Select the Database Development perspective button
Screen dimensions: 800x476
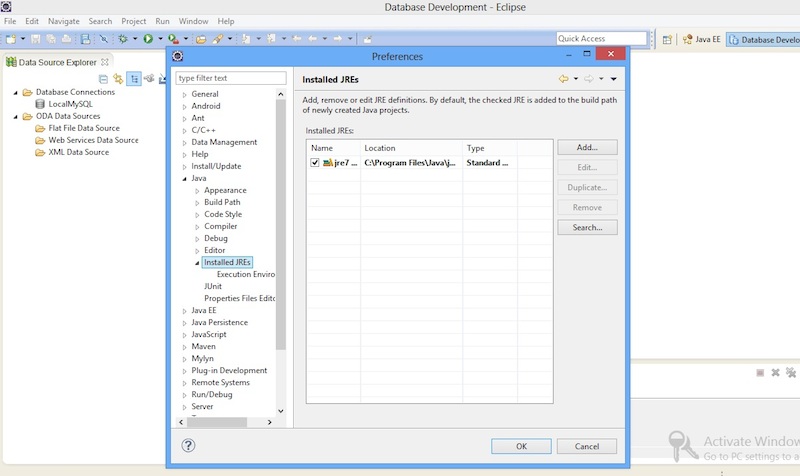click(x=763, y=39)
